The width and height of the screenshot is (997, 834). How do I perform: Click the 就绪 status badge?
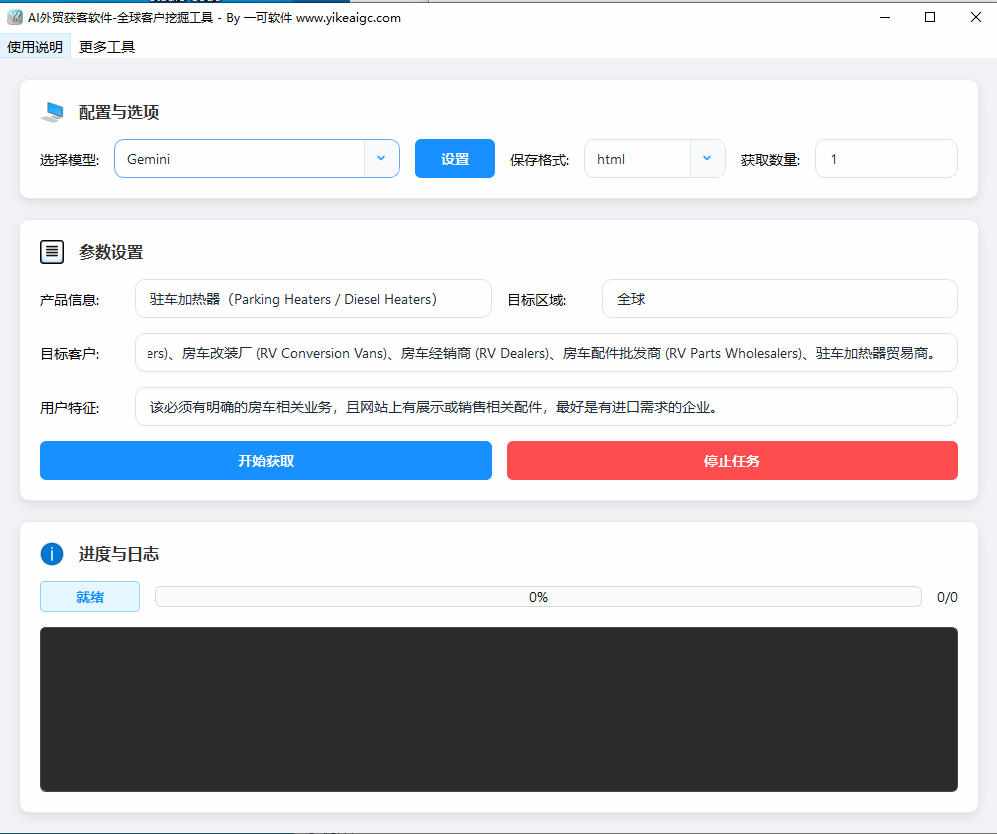tap(89, 596)
